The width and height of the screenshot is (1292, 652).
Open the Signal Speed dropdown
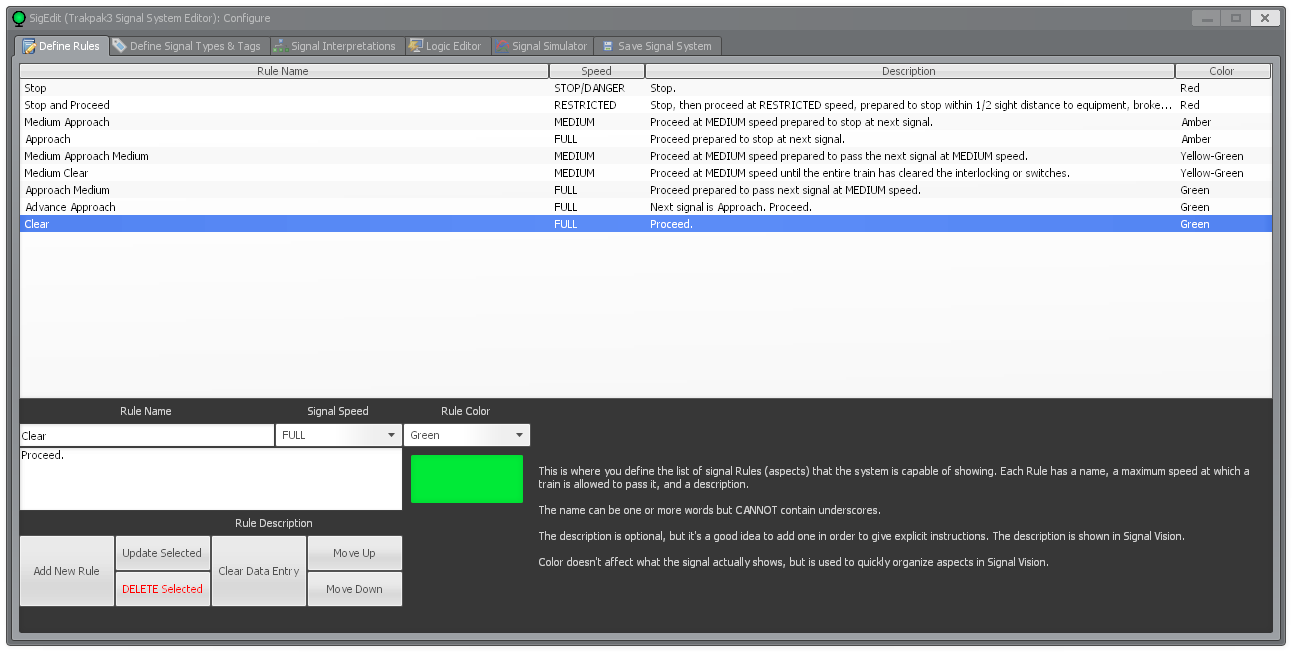tap(339, 435)
